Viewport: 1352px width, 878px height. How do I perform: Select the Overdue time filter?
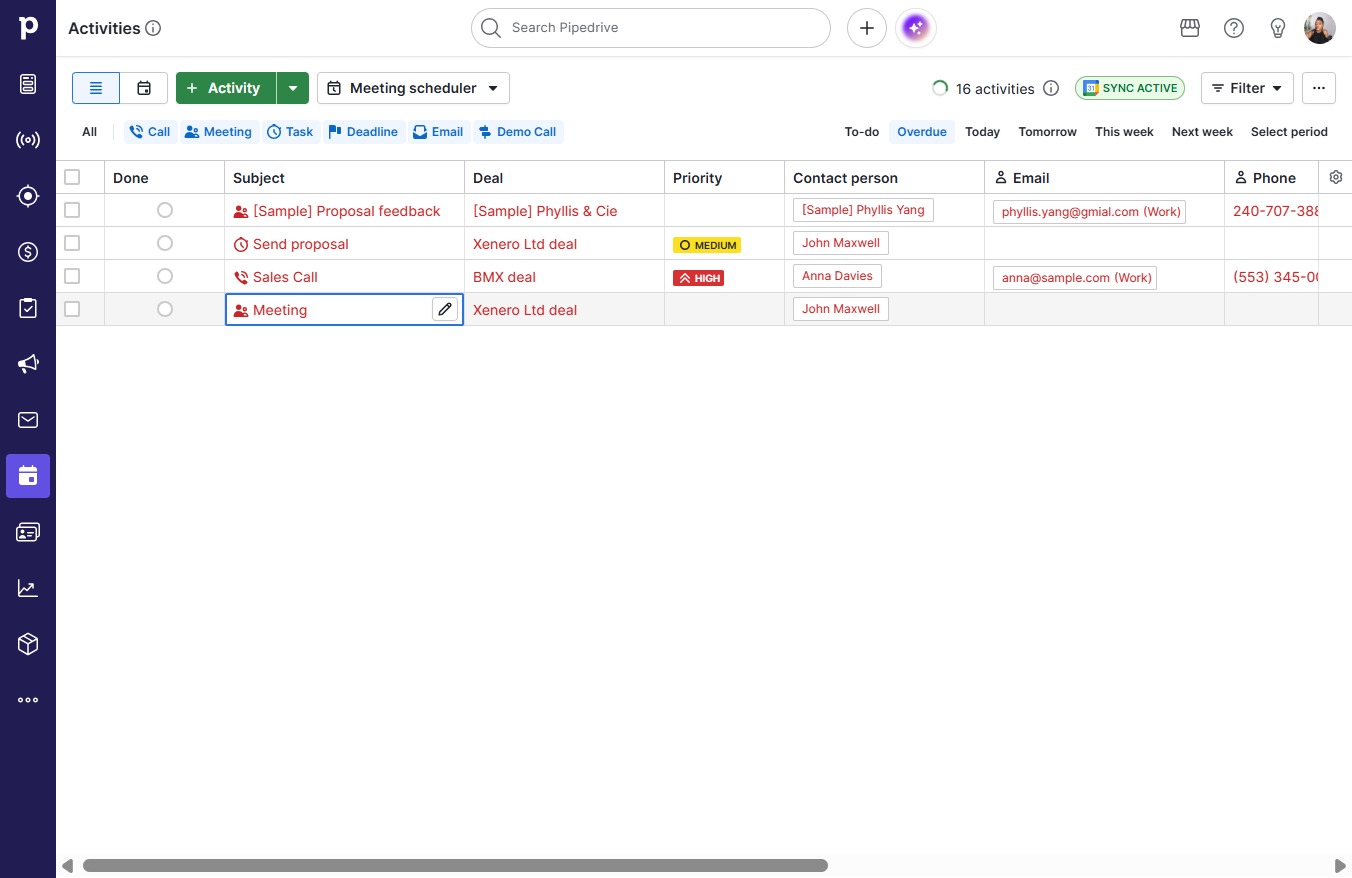pyautogui.click(x=922, y=132)
